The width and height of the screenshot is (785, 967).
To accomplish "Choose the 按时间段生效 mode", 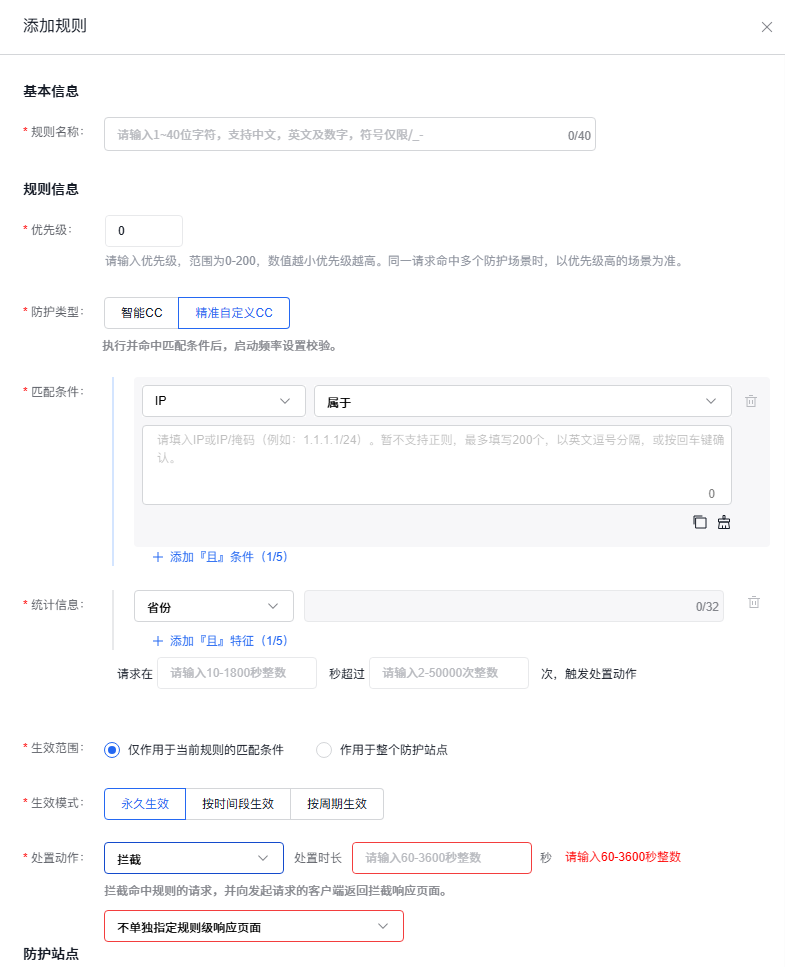I will point(238,804).
